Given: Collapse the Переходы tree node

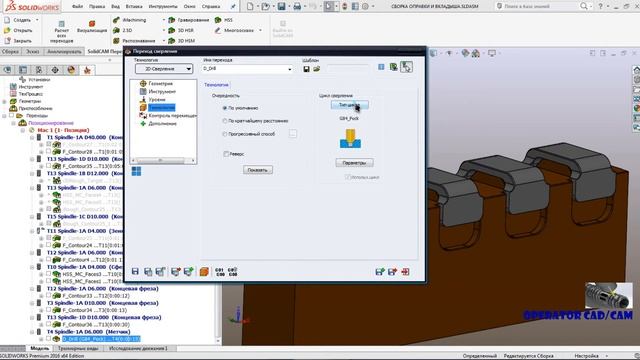Looking at the screenshot, I should pos(4,116).
